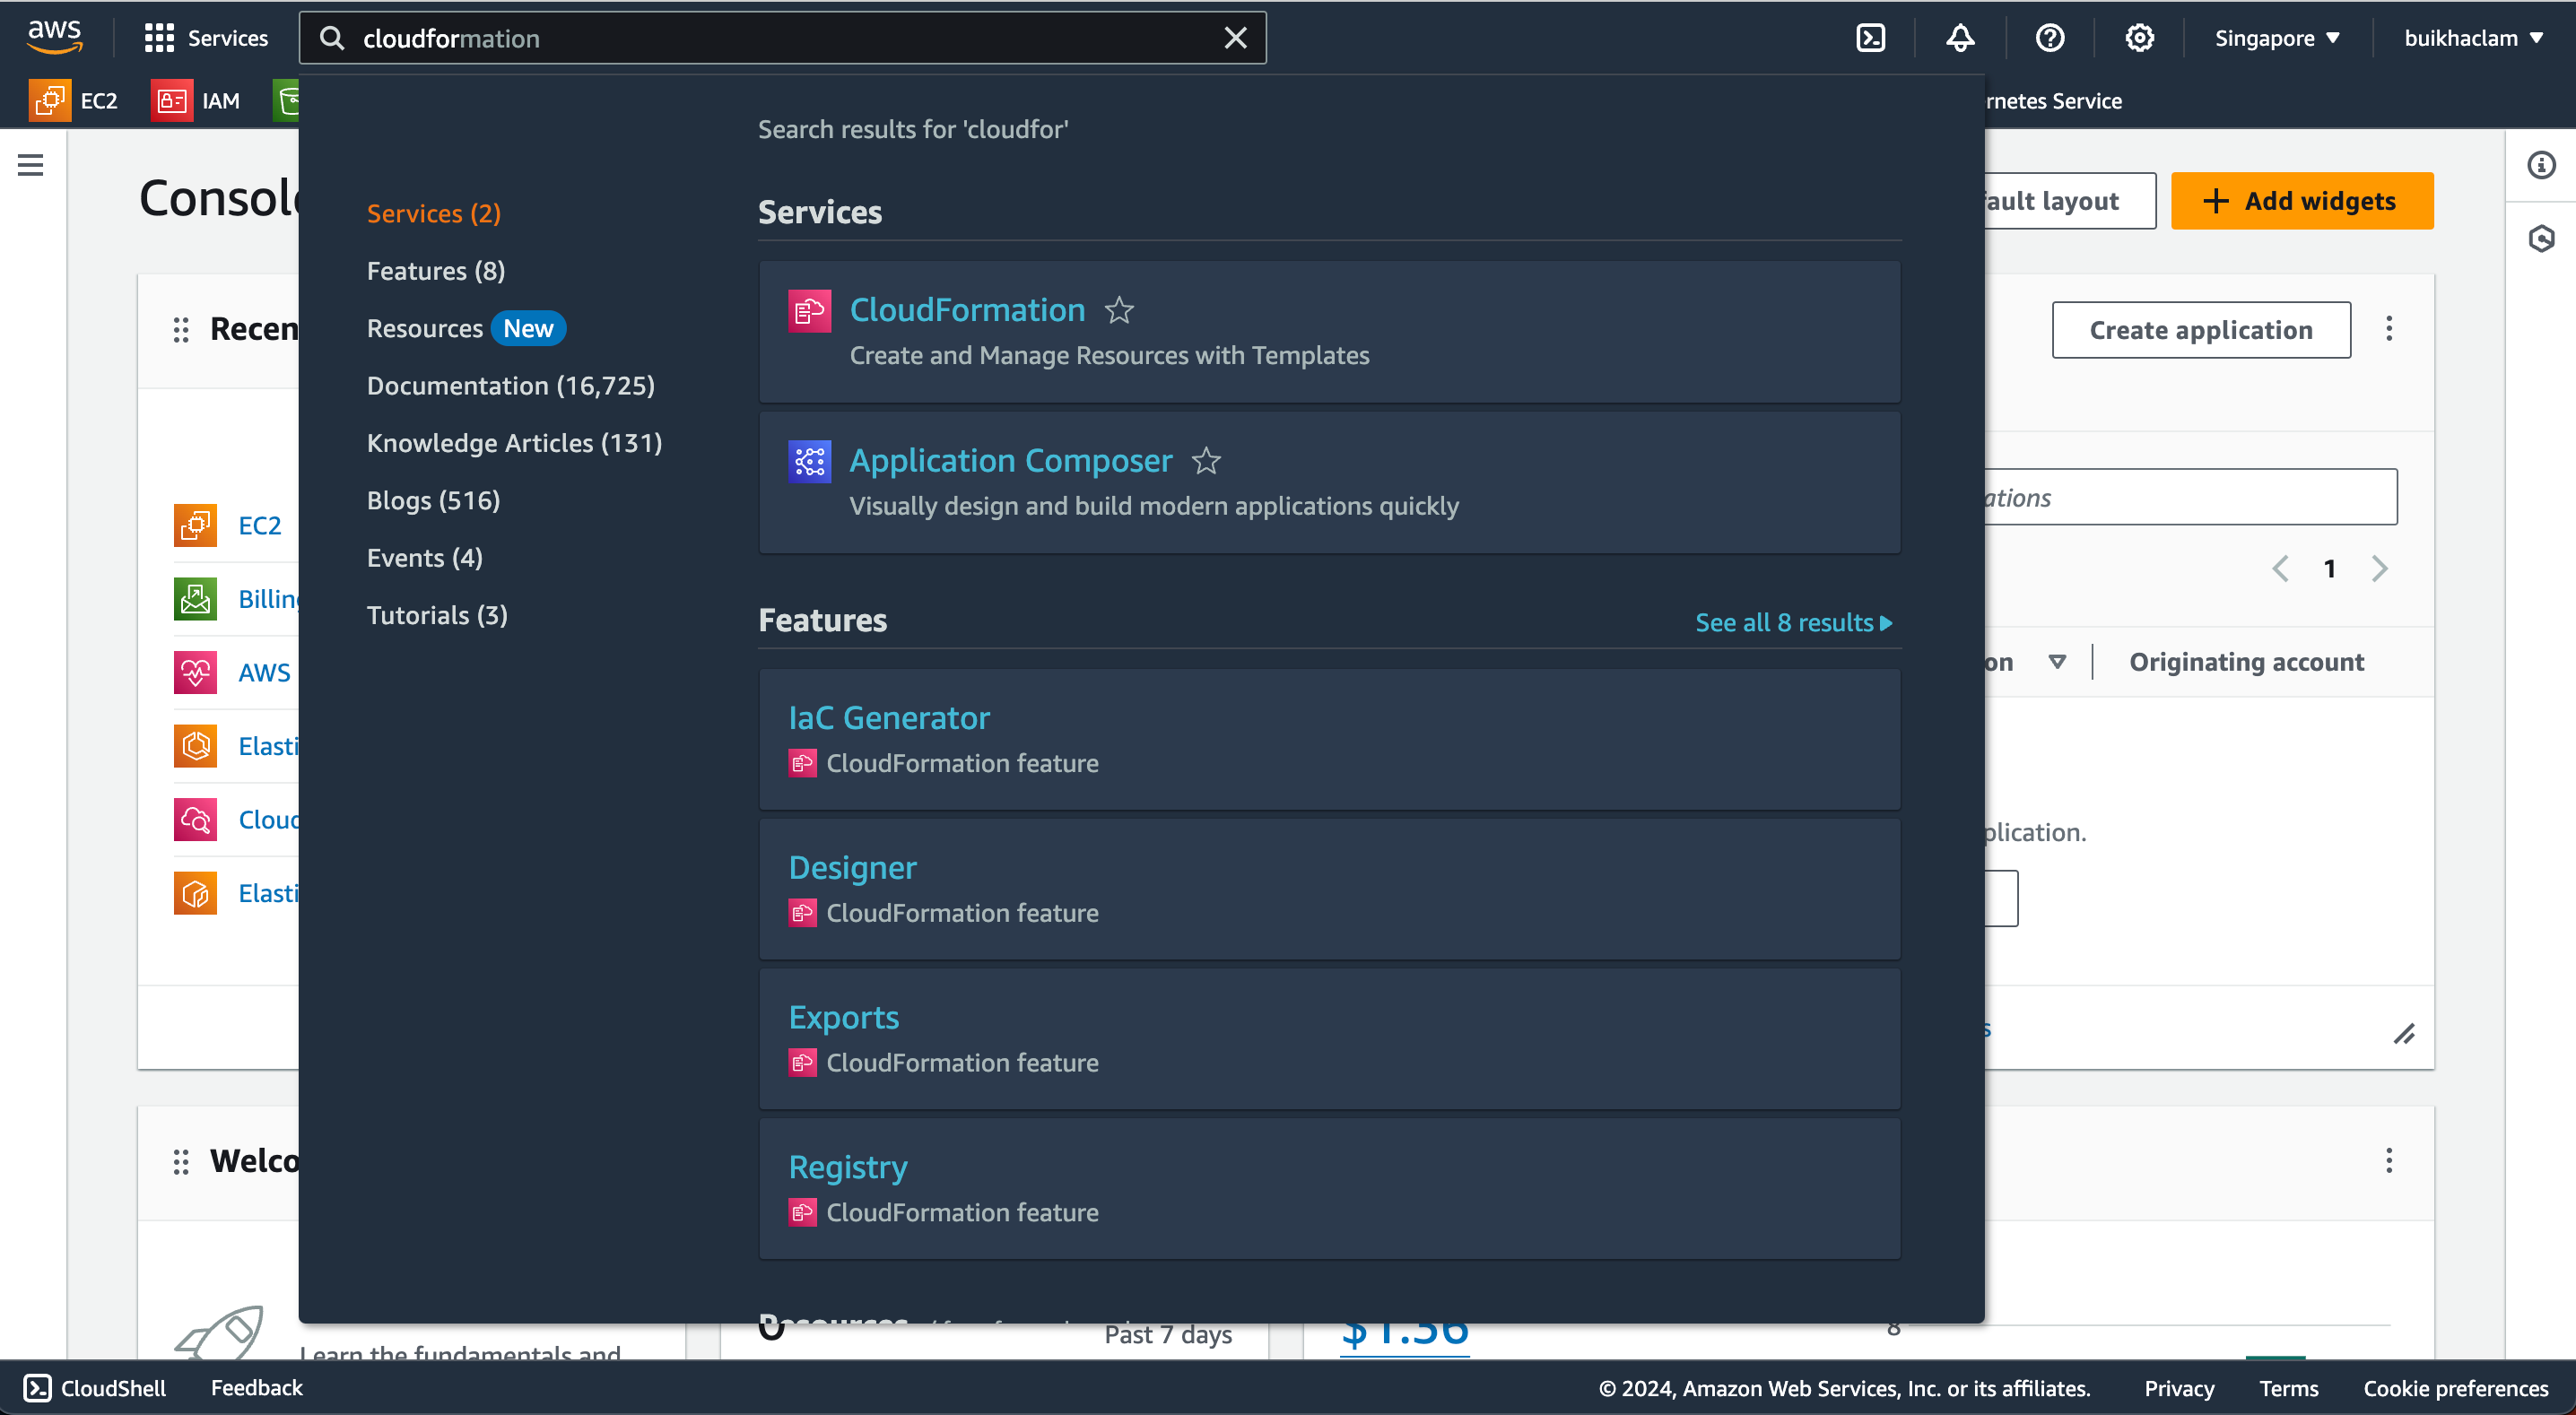The width and height of the screenshot is (2576, 1415).
Task: Open the Terms footer link
Action: coord(2288,1388)
